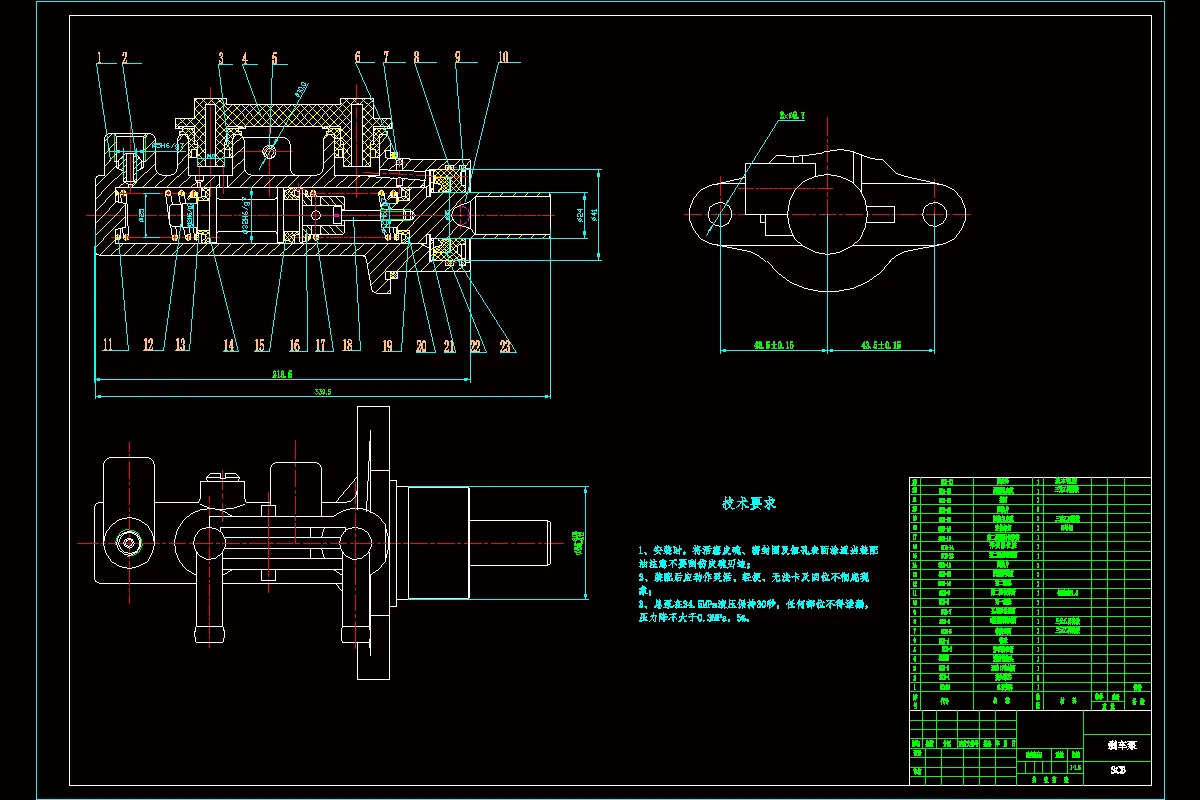Click part callout number 18
Screen dimensions: 1200x800
point(348,345)
